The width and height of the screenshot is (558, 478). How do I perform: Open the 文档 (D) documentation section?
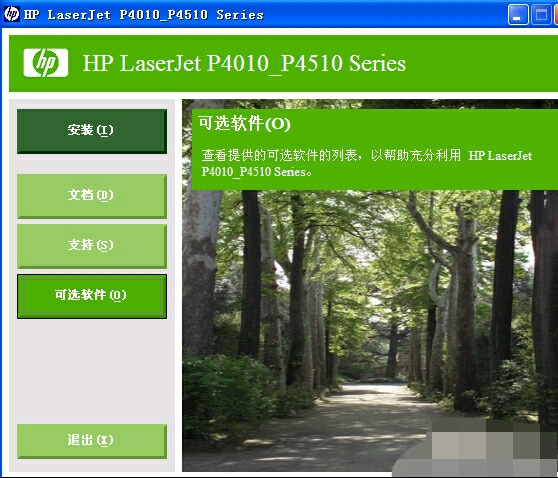(92, 196)
